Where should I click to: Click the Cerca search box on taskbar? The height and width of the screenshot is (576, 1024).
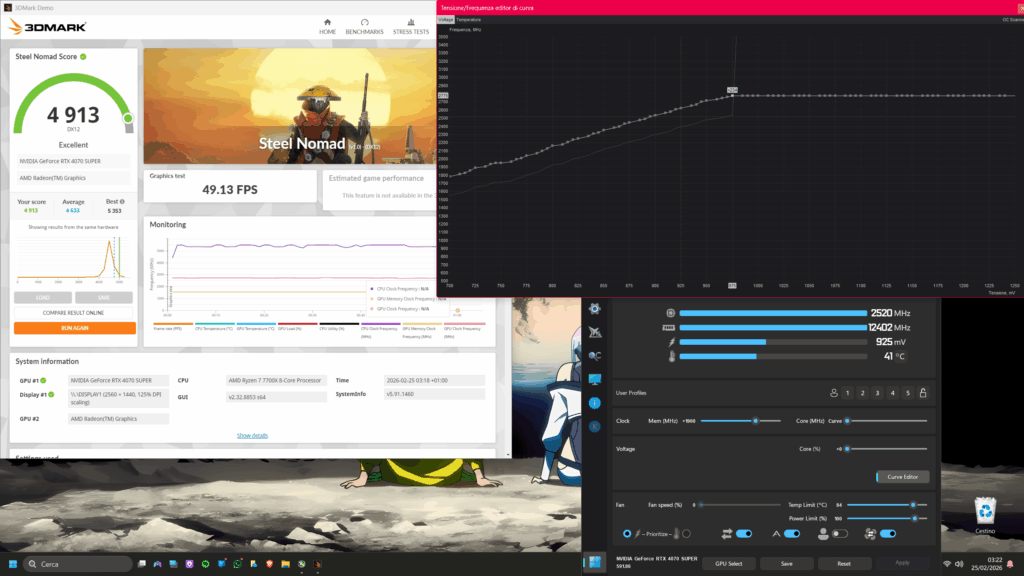[x=77, y=564]
